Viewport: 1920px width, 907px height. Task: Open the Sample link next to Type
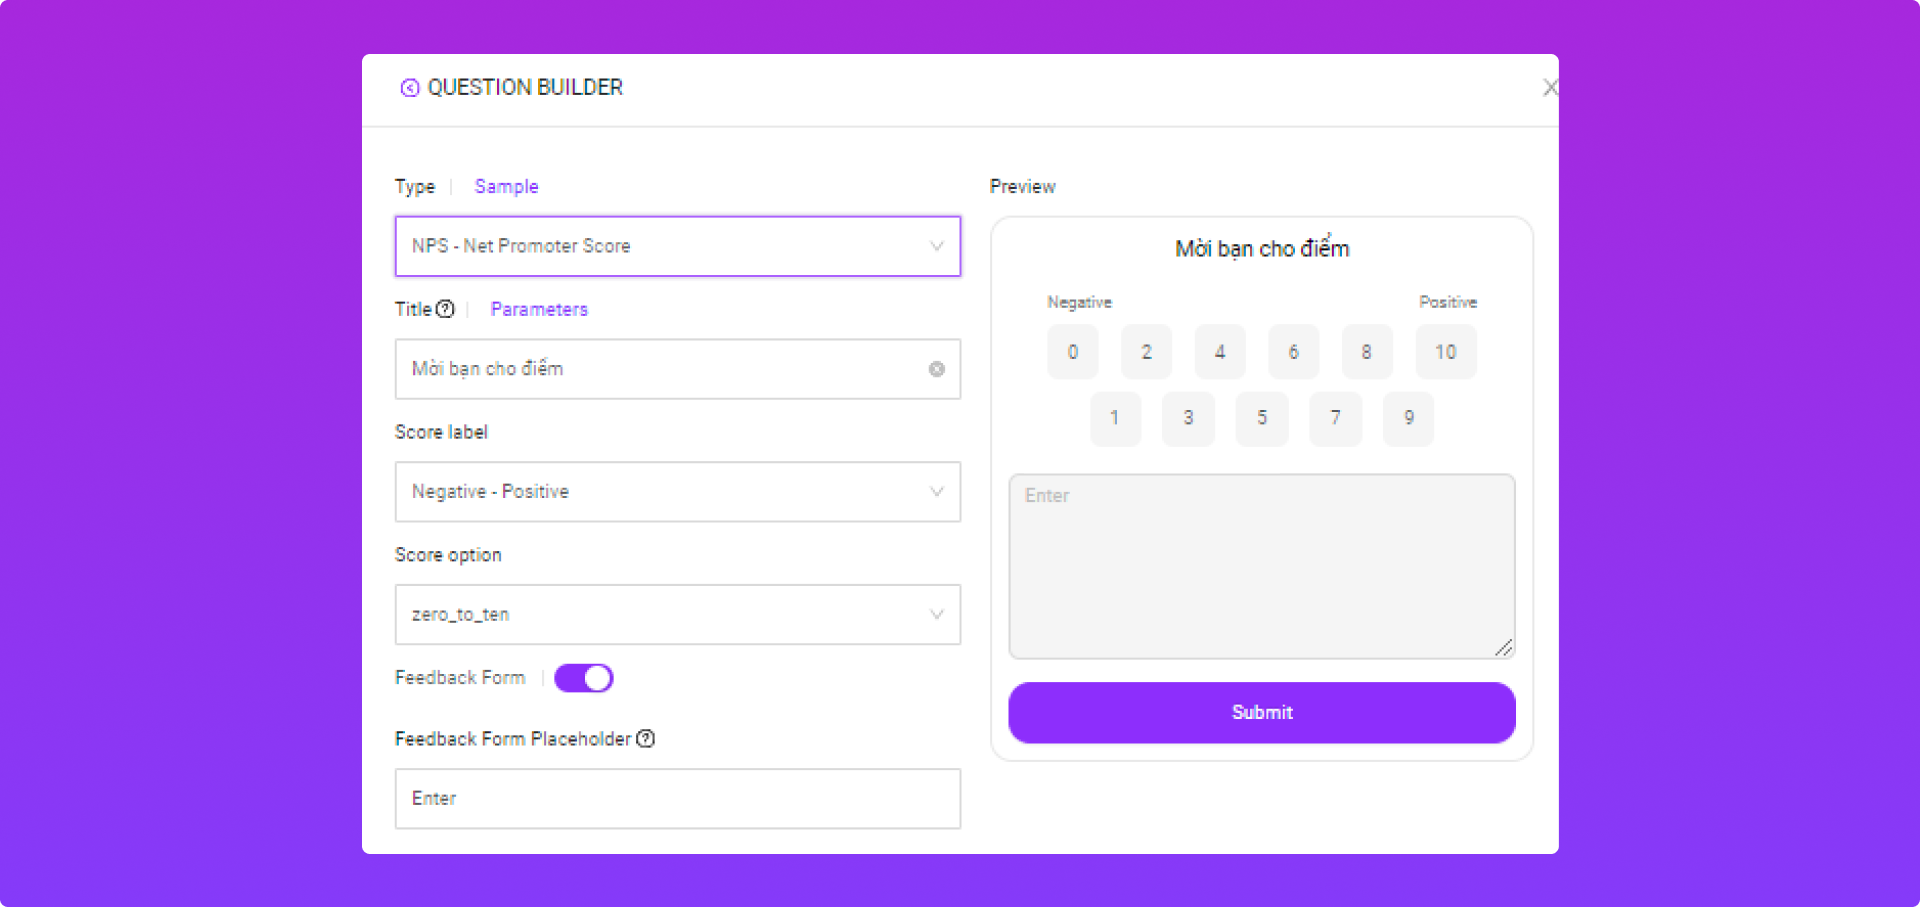506,187
